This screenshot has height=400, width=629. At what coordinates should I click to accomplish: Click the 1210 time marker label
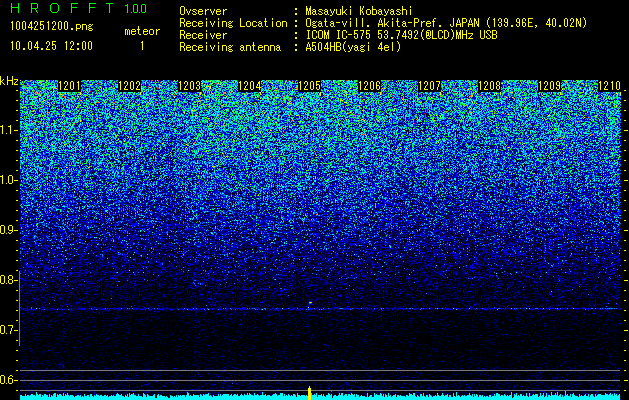[x=610, y=86]
